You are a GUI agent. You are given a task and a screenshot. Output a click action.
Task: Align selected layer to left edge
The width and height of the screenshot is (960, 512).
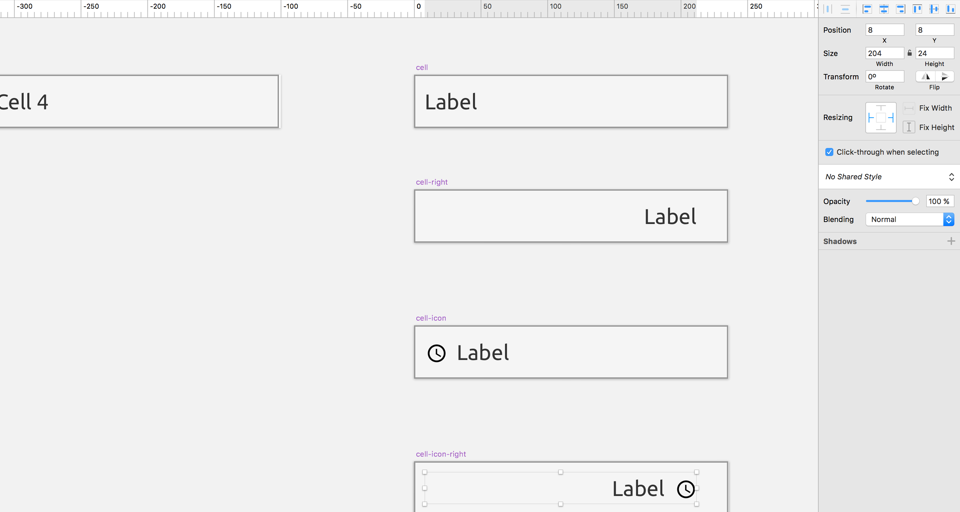(867, 9)
